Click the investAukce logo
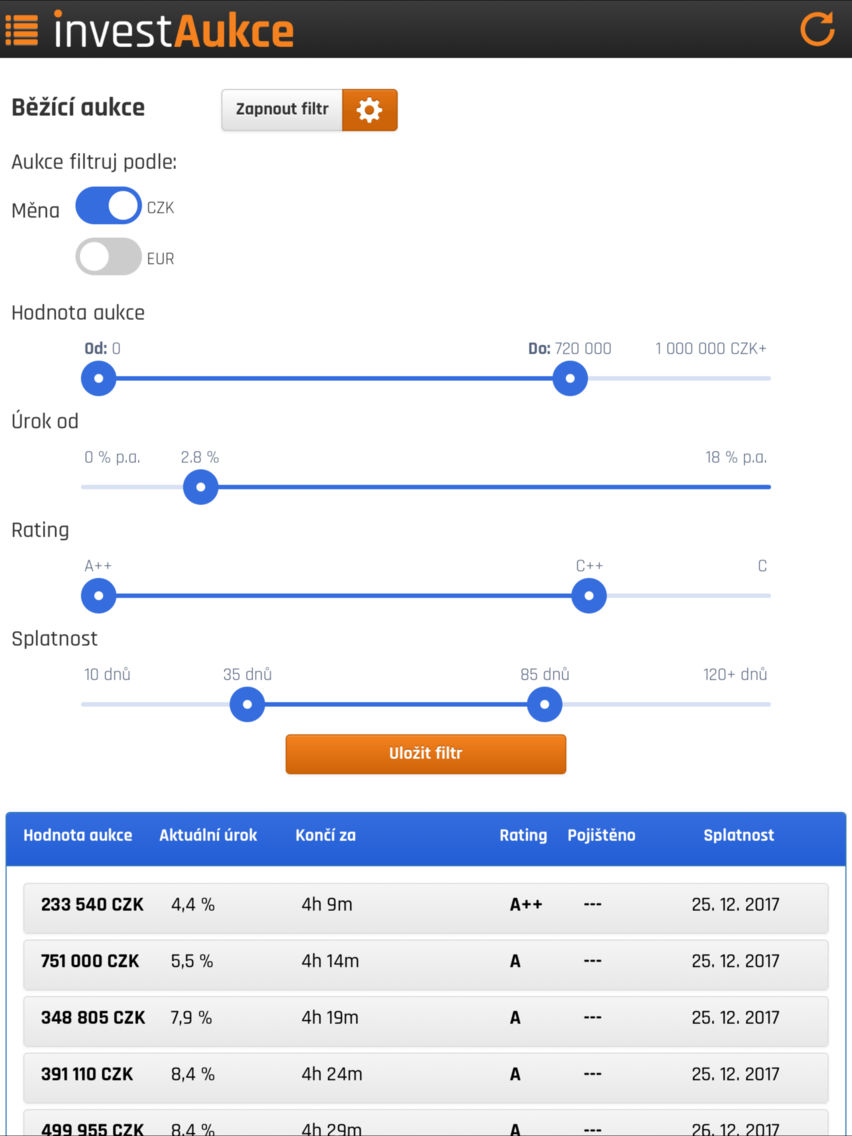Image resolution: width=852 pixels, height=1136 pixels. tap(173, 30)
